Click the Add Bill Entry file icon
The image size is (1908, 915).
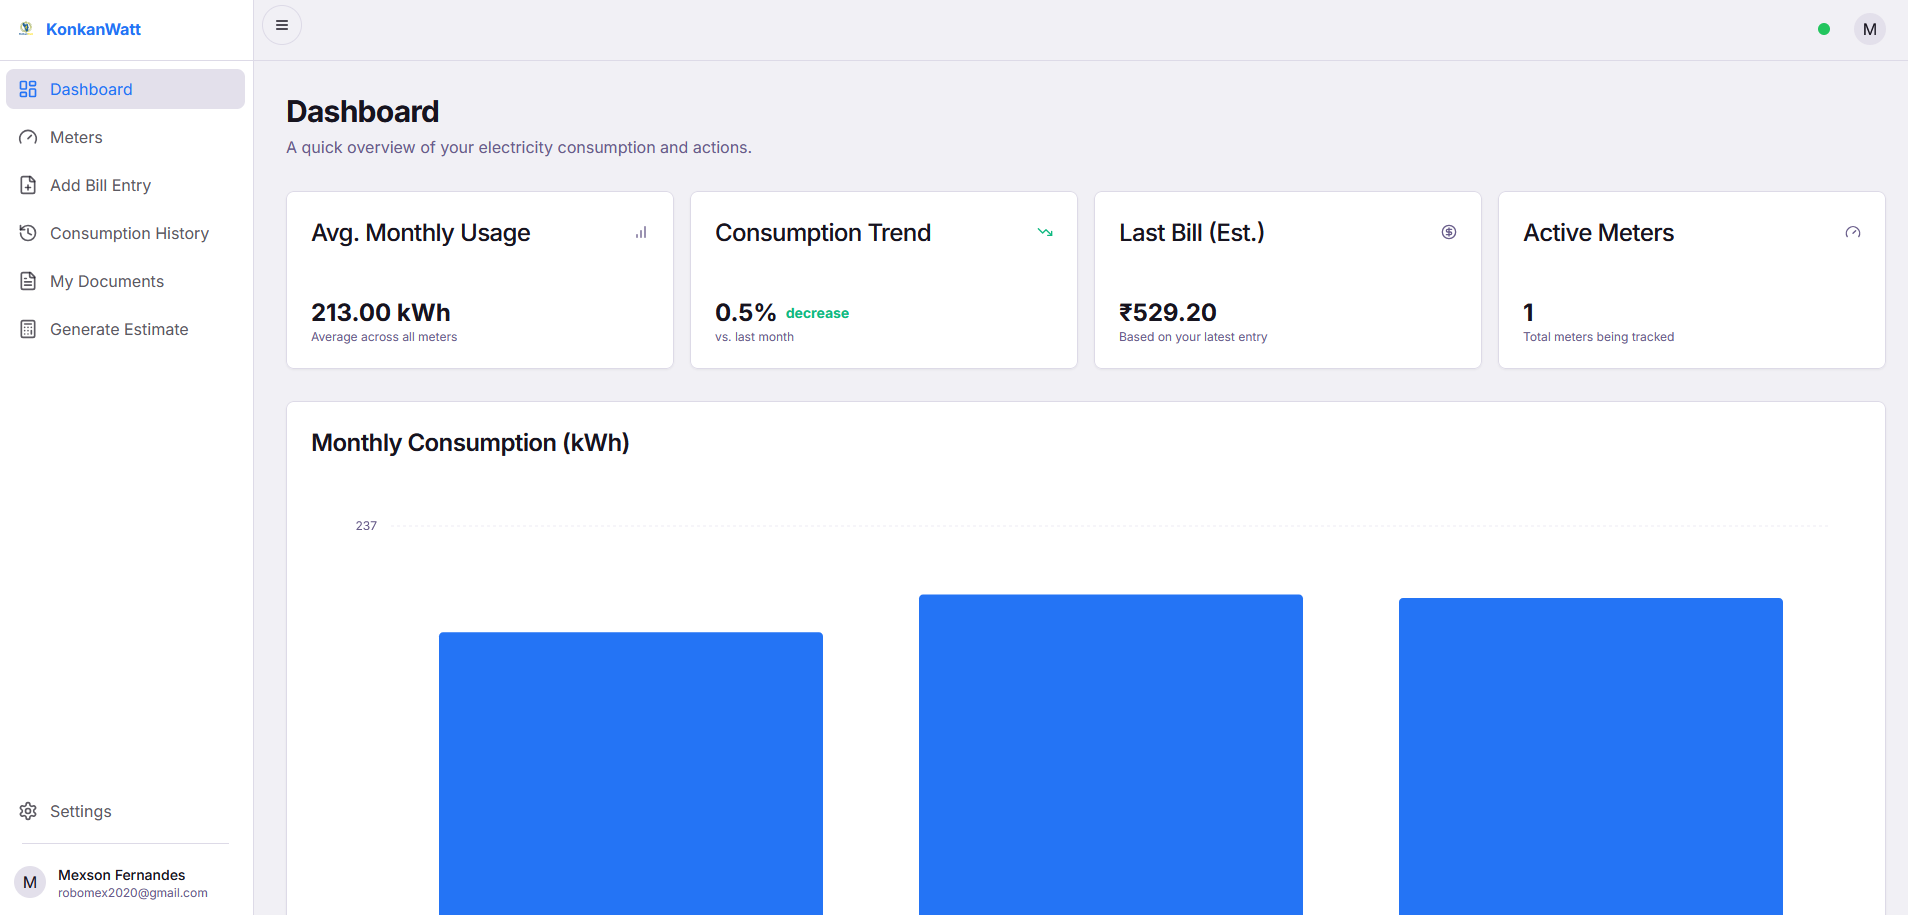[28, 185]
